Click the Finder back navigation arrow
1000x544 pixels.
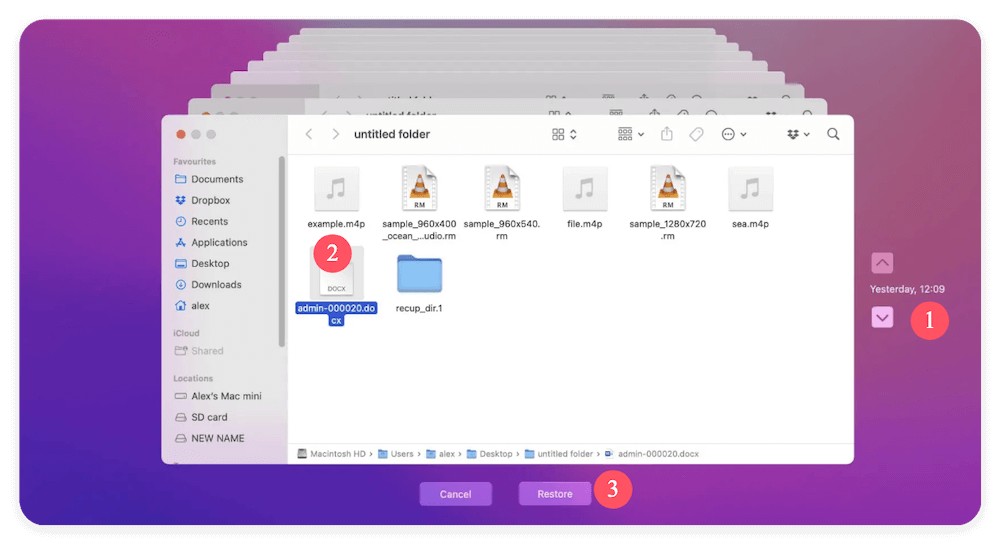(309, 134)
